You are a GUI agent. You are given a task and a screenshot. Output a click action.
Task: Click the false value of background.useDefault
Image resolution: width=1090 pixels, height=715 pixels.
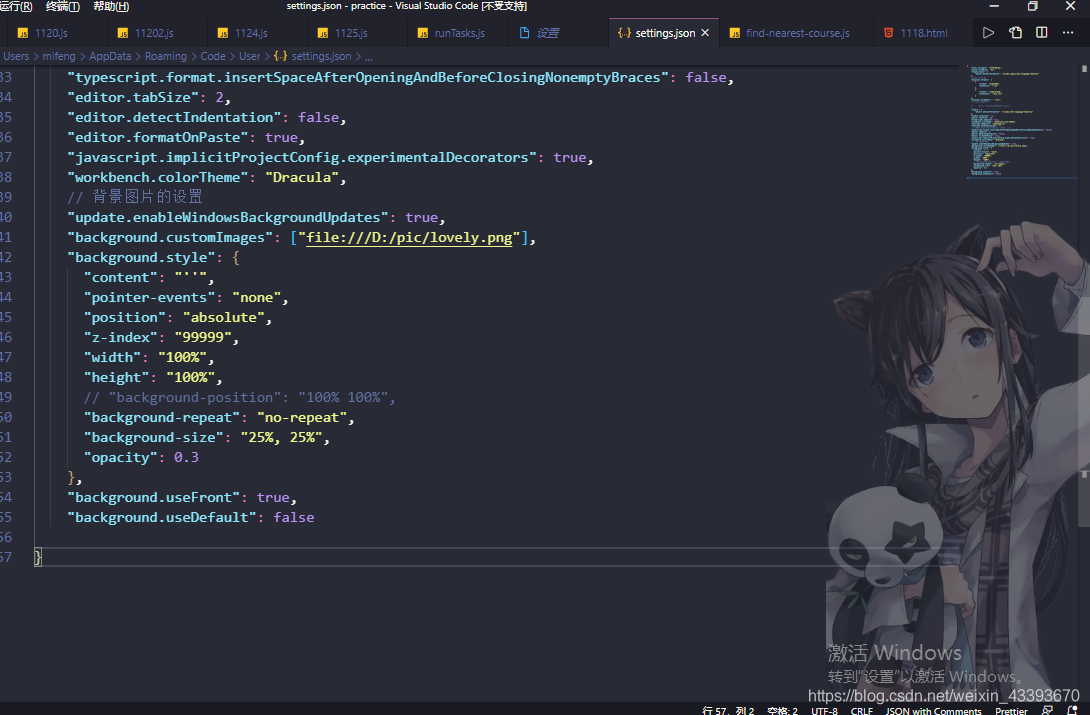[x=293, y=518]
